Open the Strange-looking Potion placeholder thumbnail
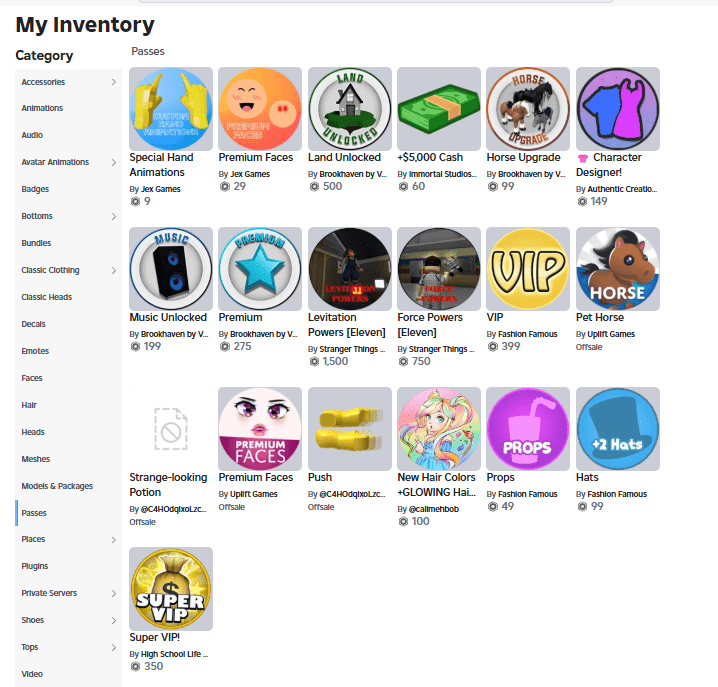The image size is (718, 687). pyautogui.click(x=171, y=429)
